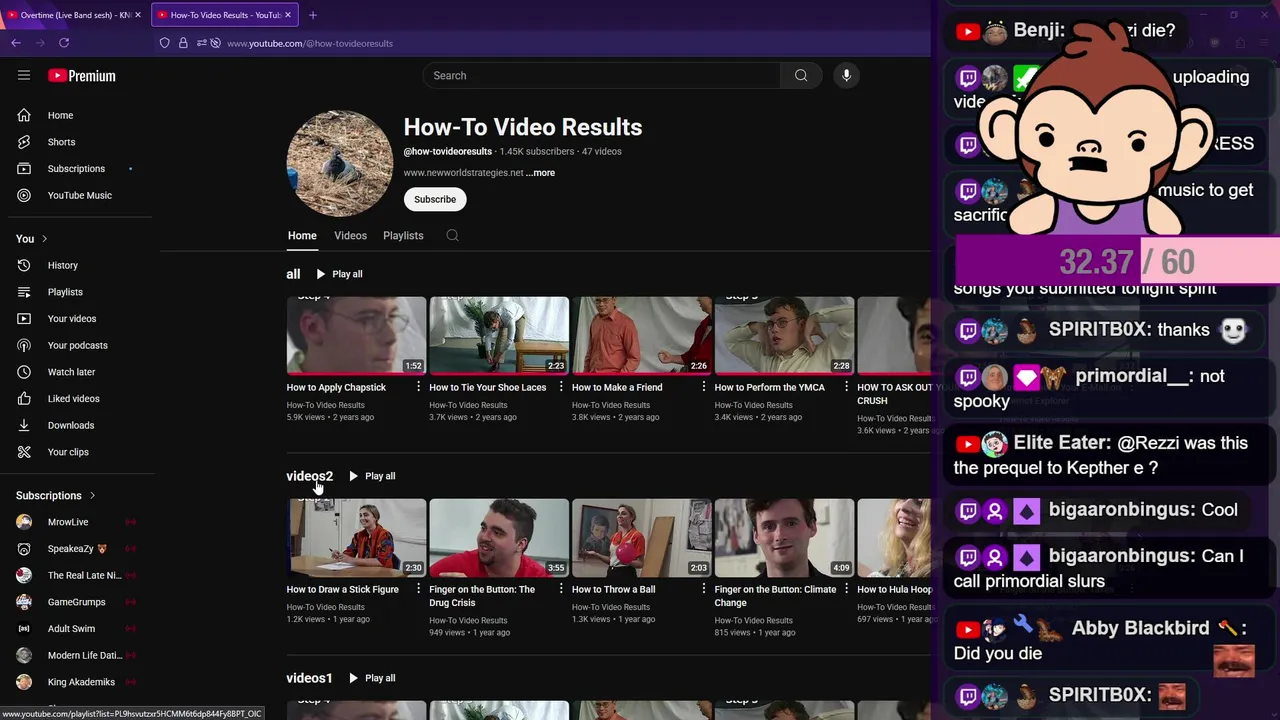The image size is (1280, 720).
Task: Open the YouTube hamburger guide menu
Action: coord(24,75)
